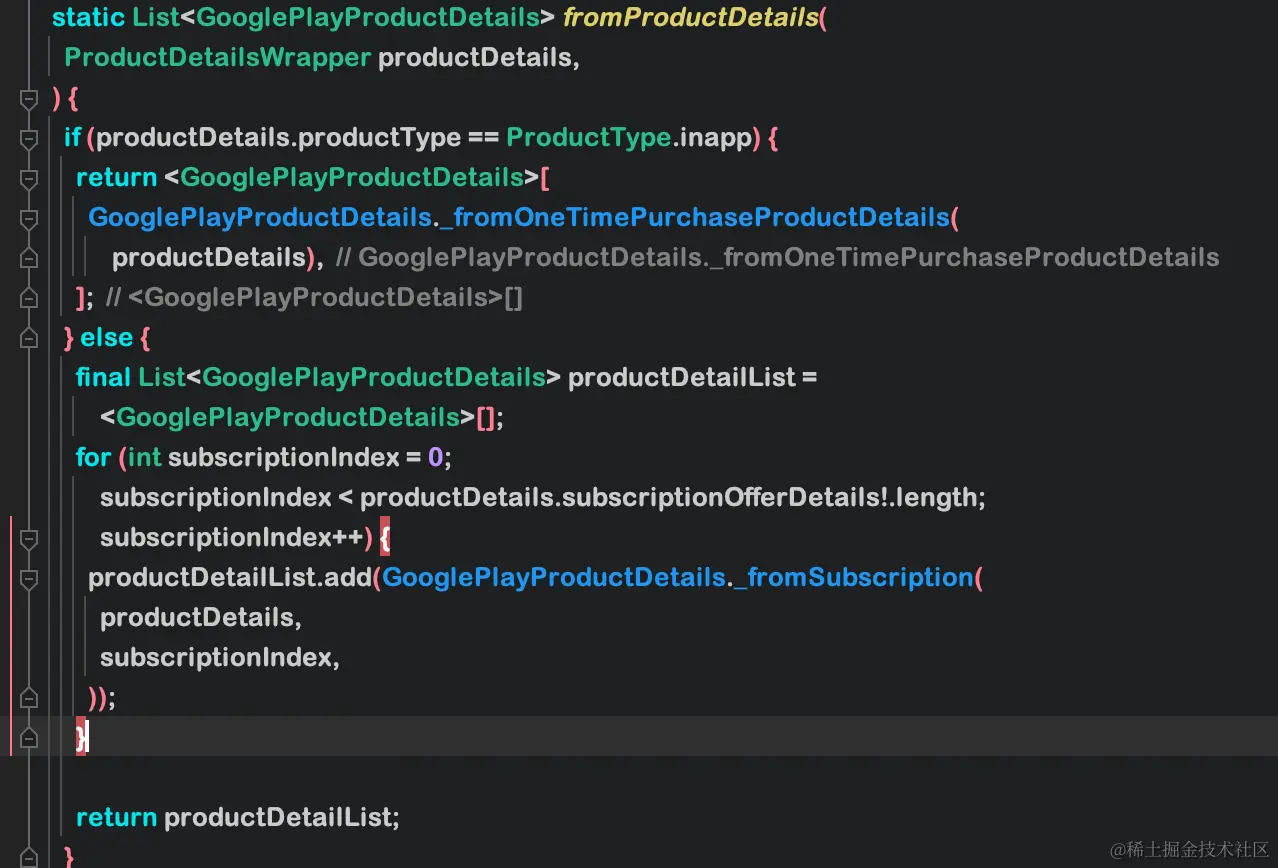
Task: Click "subscriptionIndex++" increment expression
Action: 231,537
